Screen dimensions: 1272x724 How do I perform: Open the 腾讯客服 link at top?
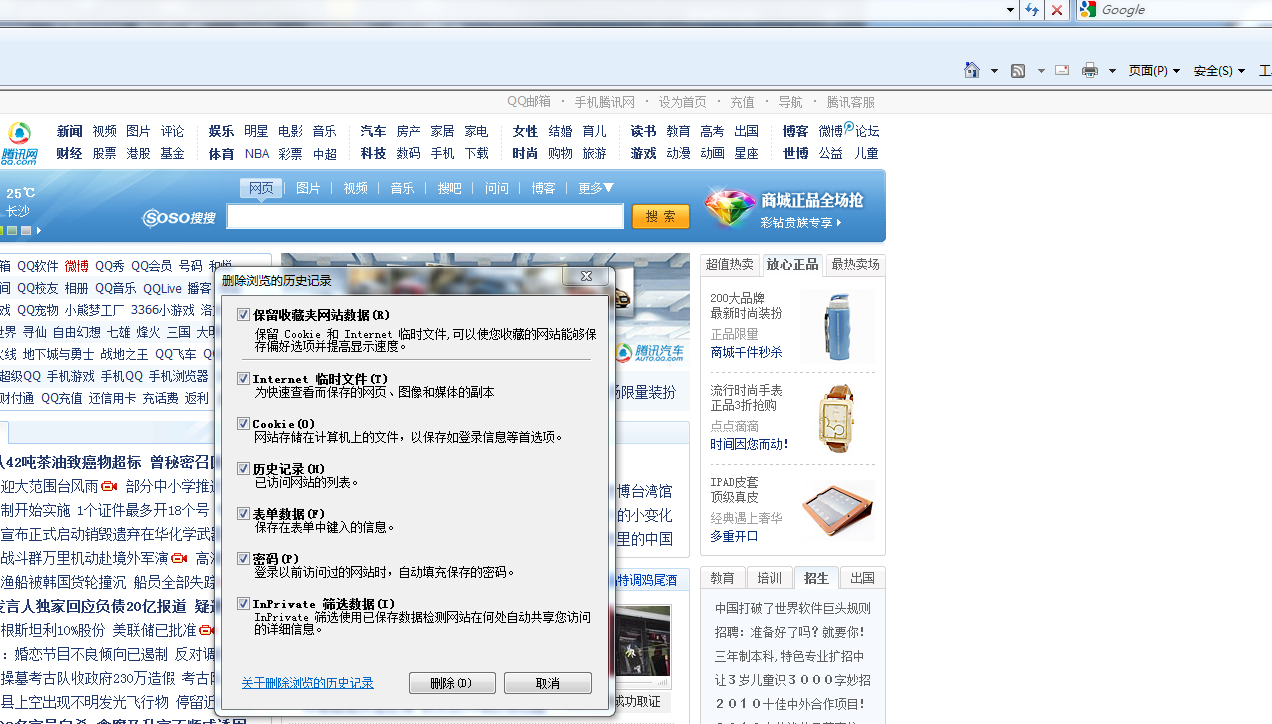pyautogui.click(x=851, y=102)
